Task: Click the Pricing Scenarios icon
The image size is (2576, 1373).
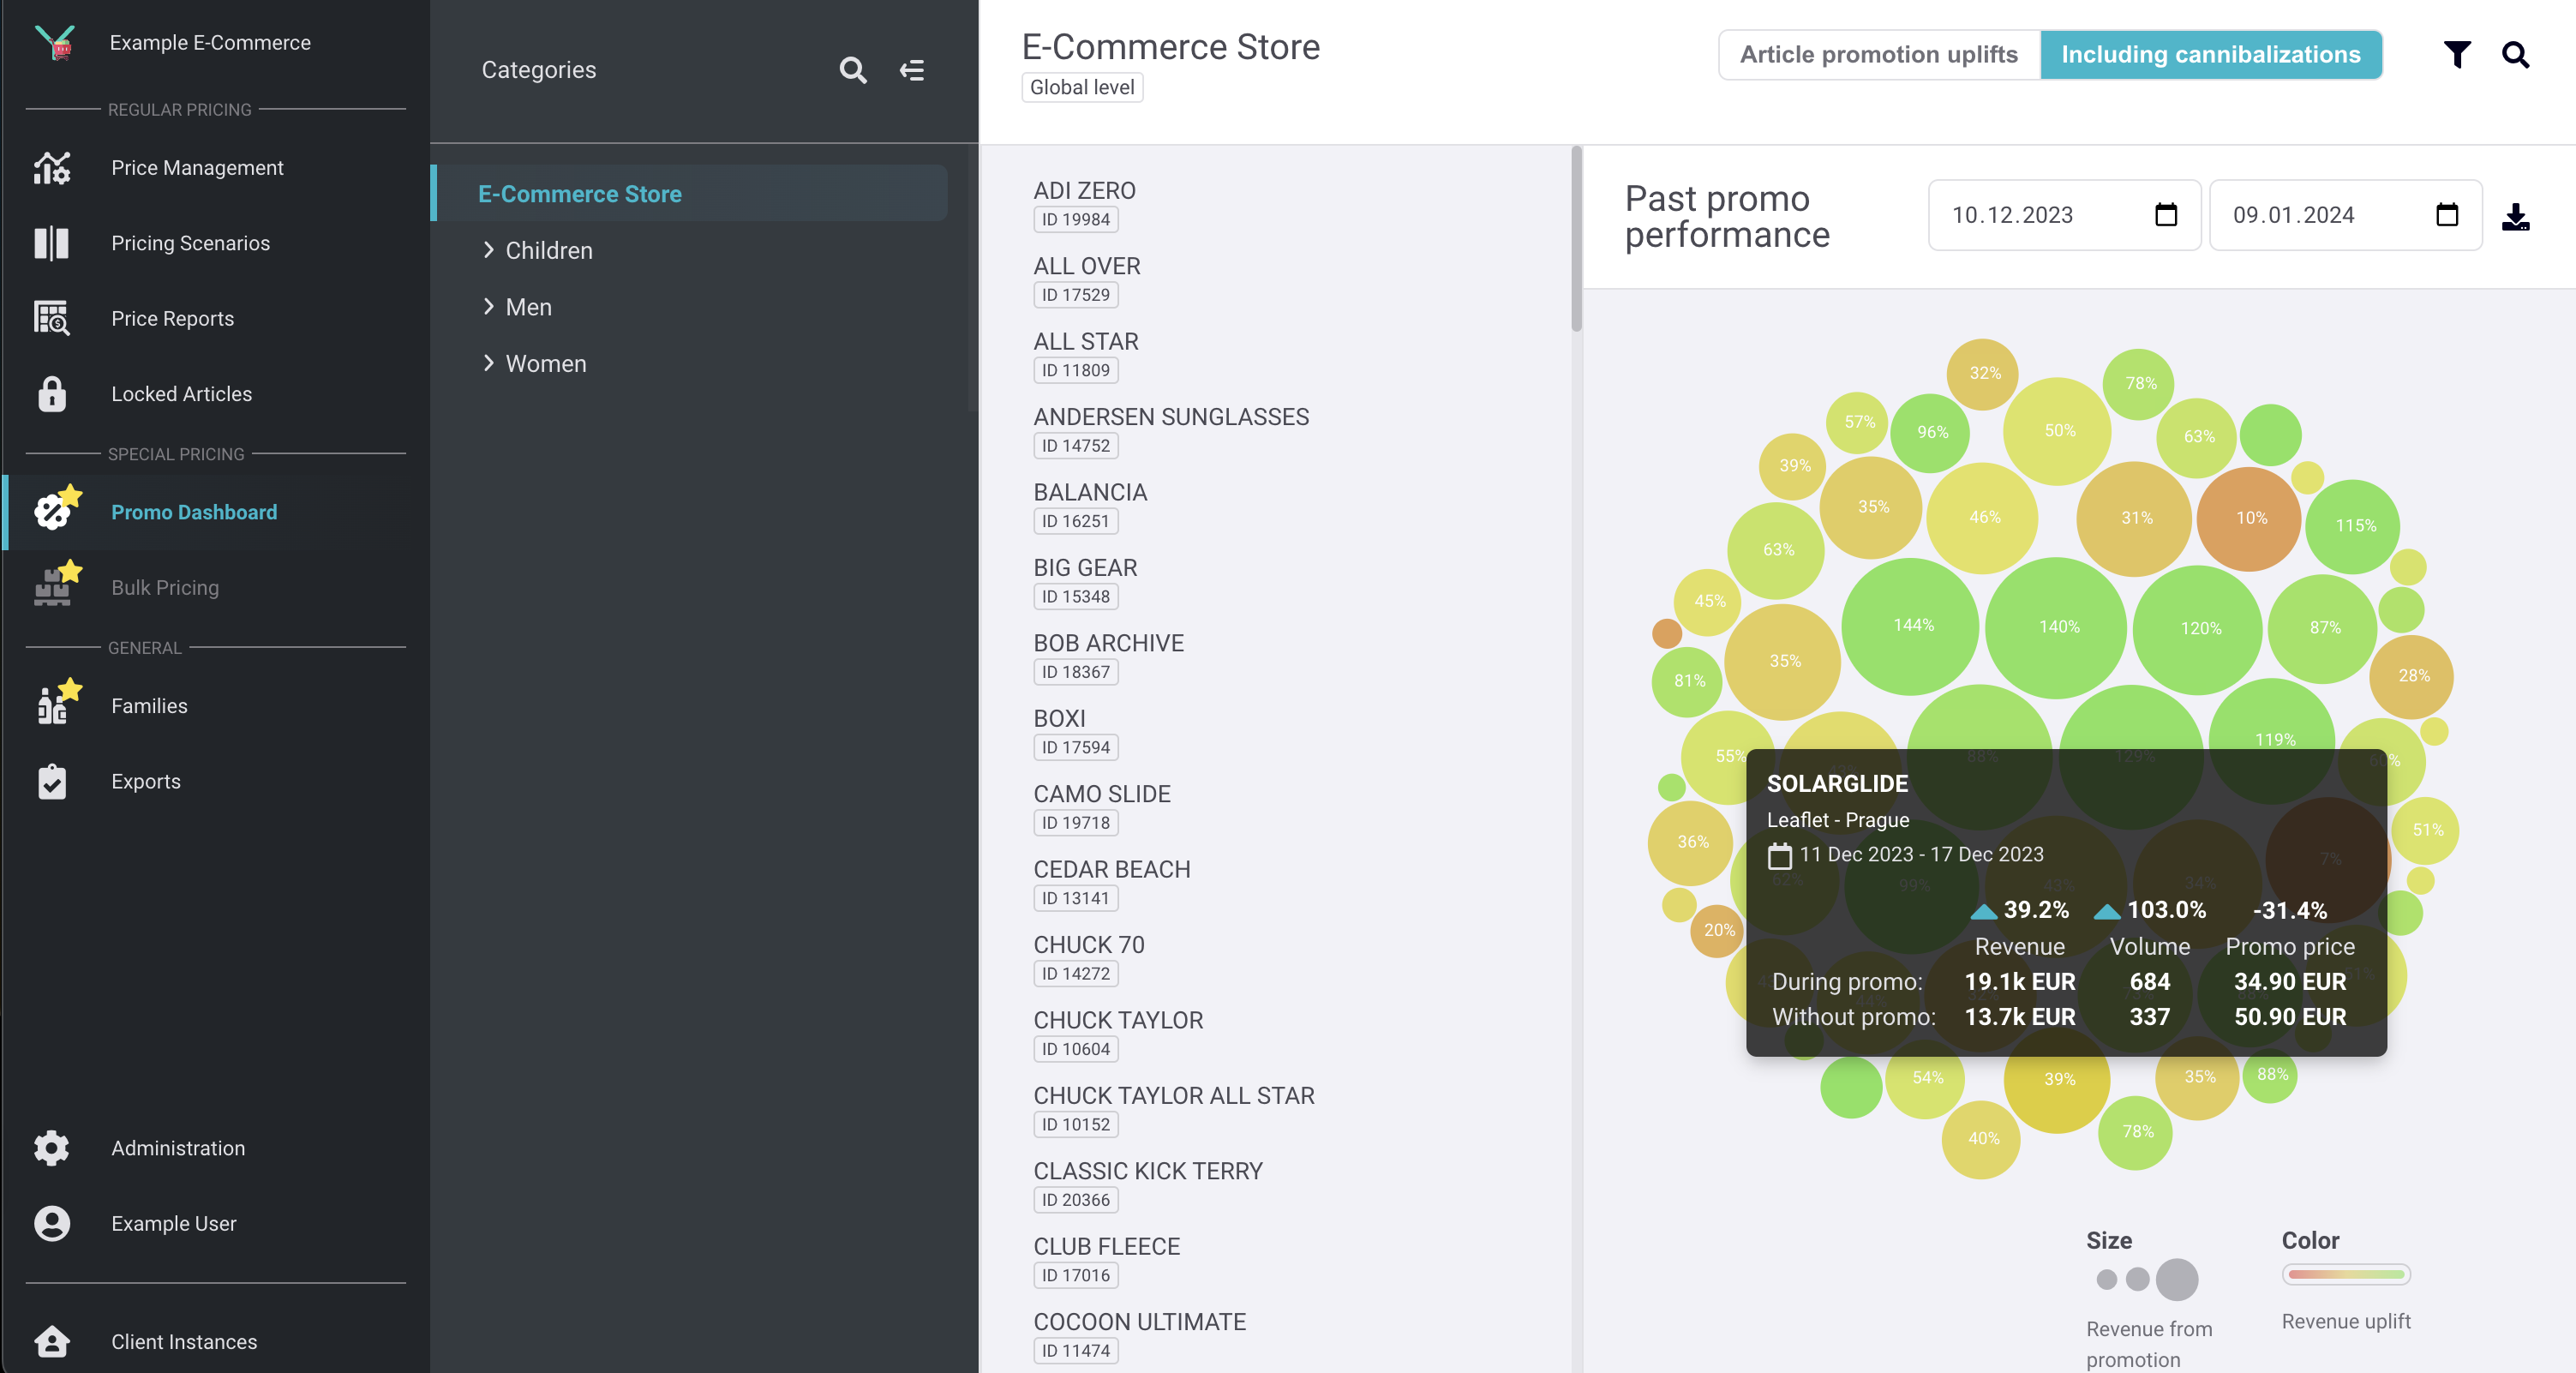Action: [x=52, y=243]
